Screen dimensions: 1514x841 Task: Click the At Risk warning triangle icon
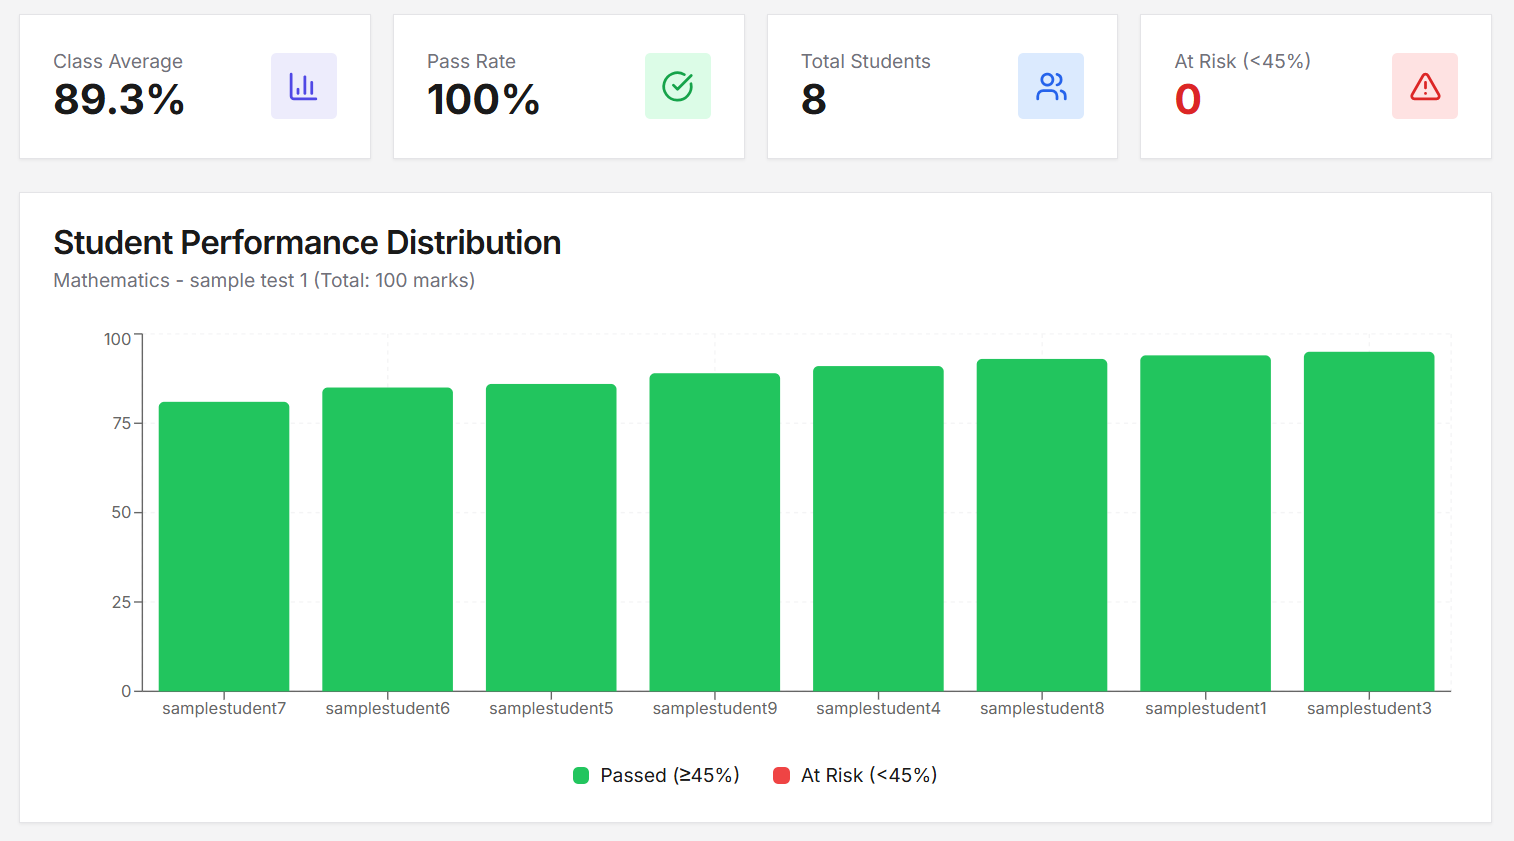[1424, 86]
